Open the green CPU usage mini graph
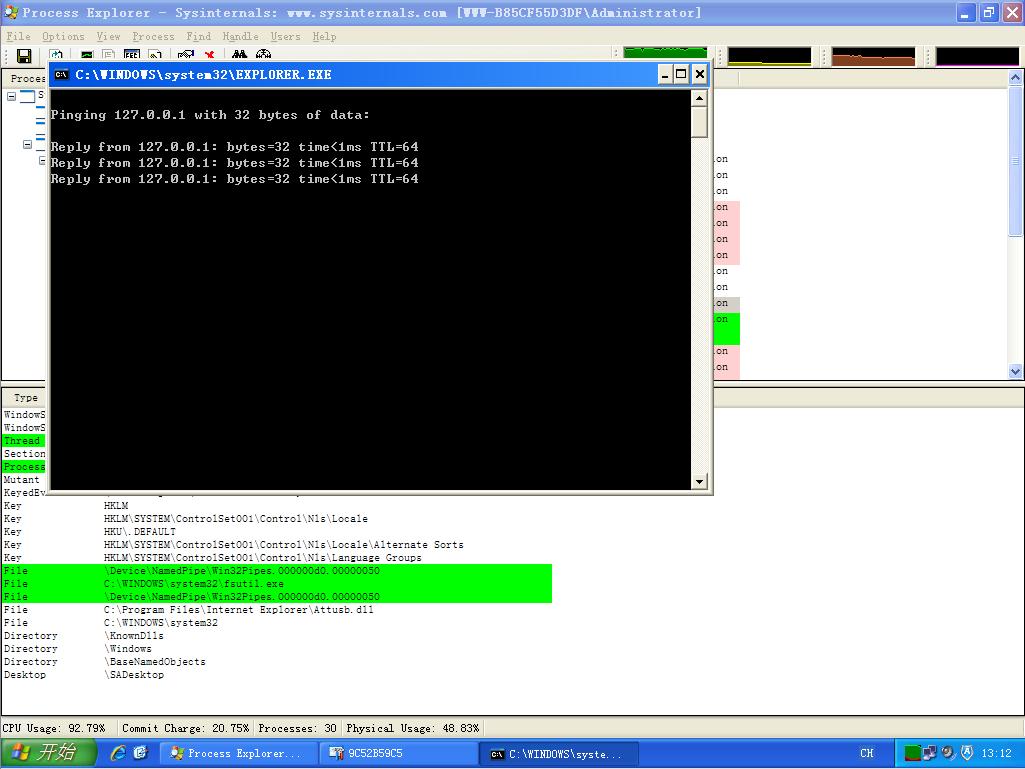The image size is (1025, 769). point(665,54)
